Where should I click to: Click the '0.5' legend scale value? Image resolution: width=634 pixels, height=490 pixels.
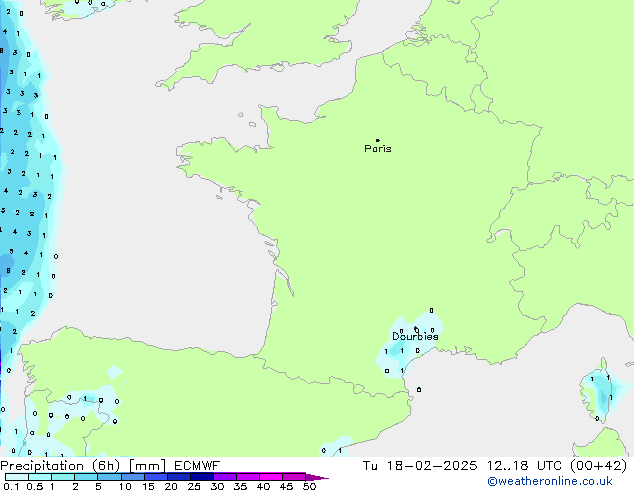coord(35,486)
